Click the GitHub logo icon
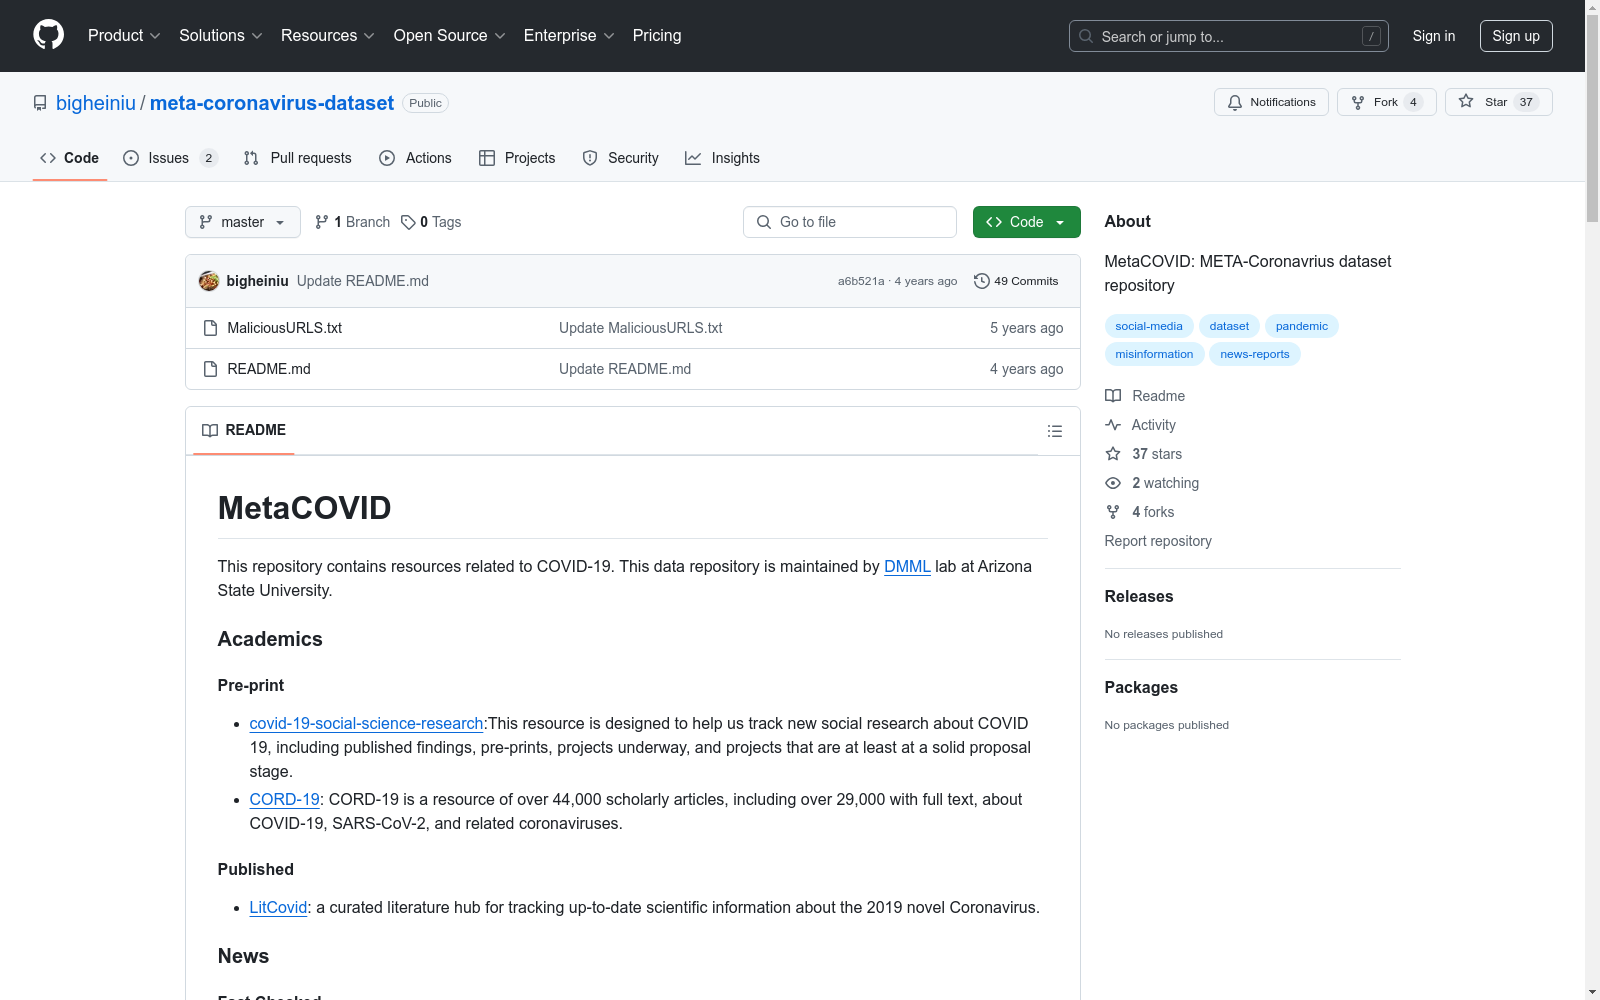The width and height of the screenshot is (1600, 1000). tap(48, 35)
